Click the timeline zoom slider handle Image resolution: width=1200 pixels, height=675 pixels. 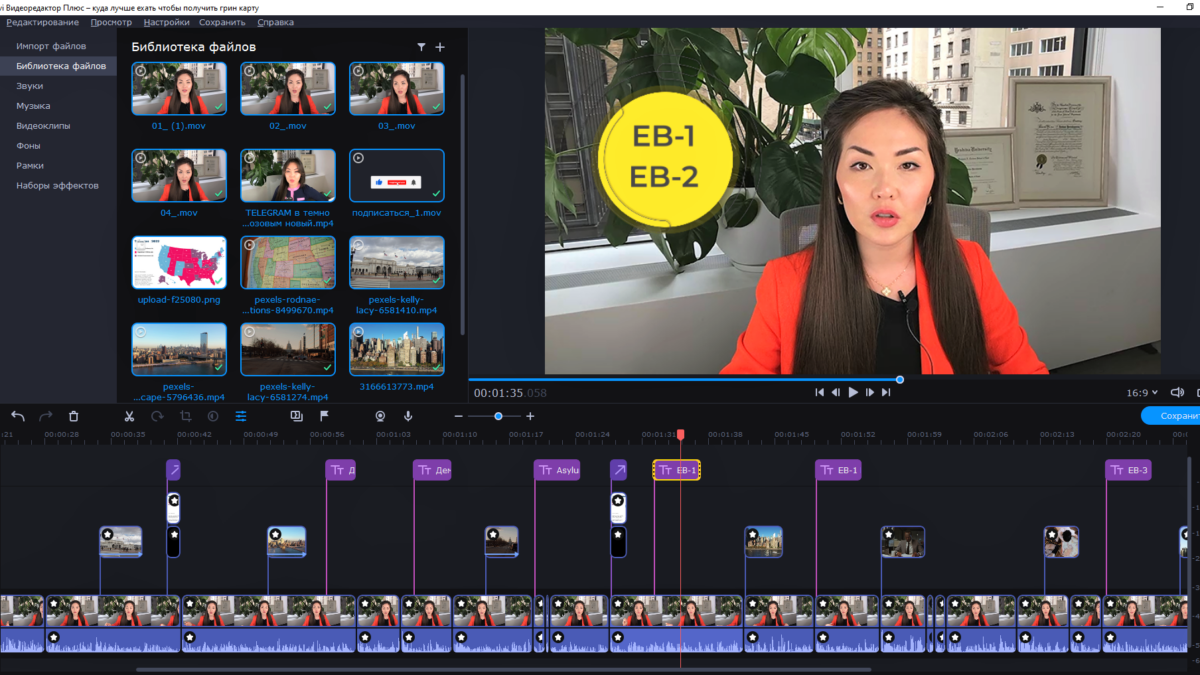click(498, 416)
